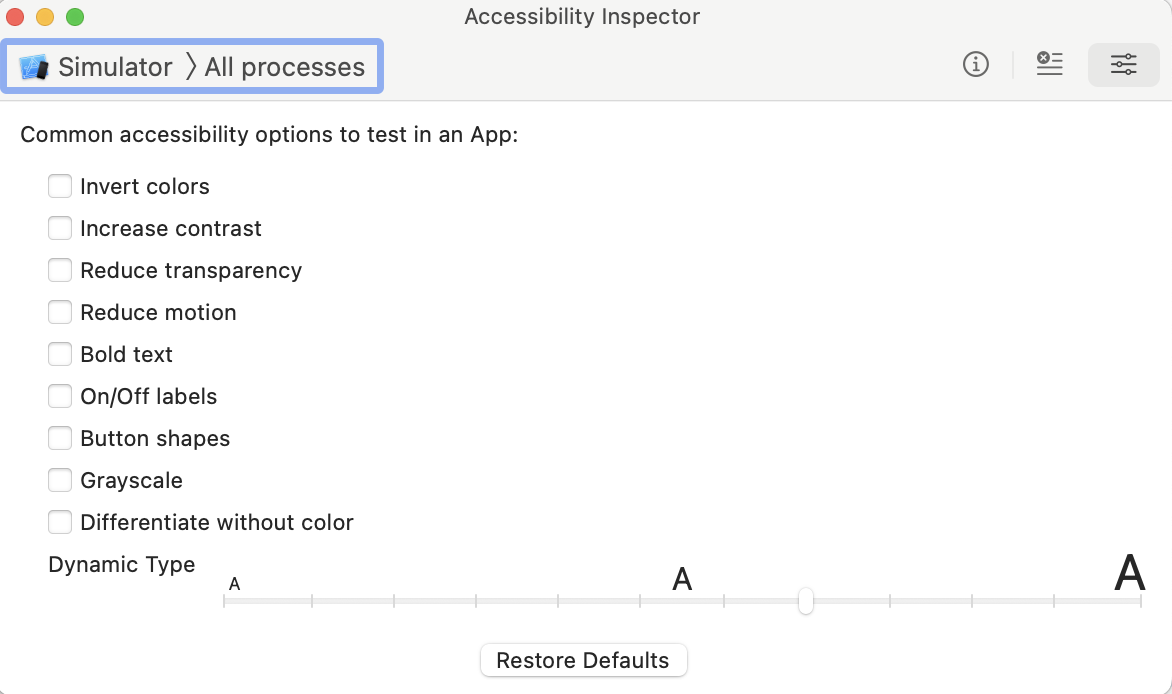Check the Reduce transparency option
This screenshot has height=694, width=1172.
(x=60, y=270)
